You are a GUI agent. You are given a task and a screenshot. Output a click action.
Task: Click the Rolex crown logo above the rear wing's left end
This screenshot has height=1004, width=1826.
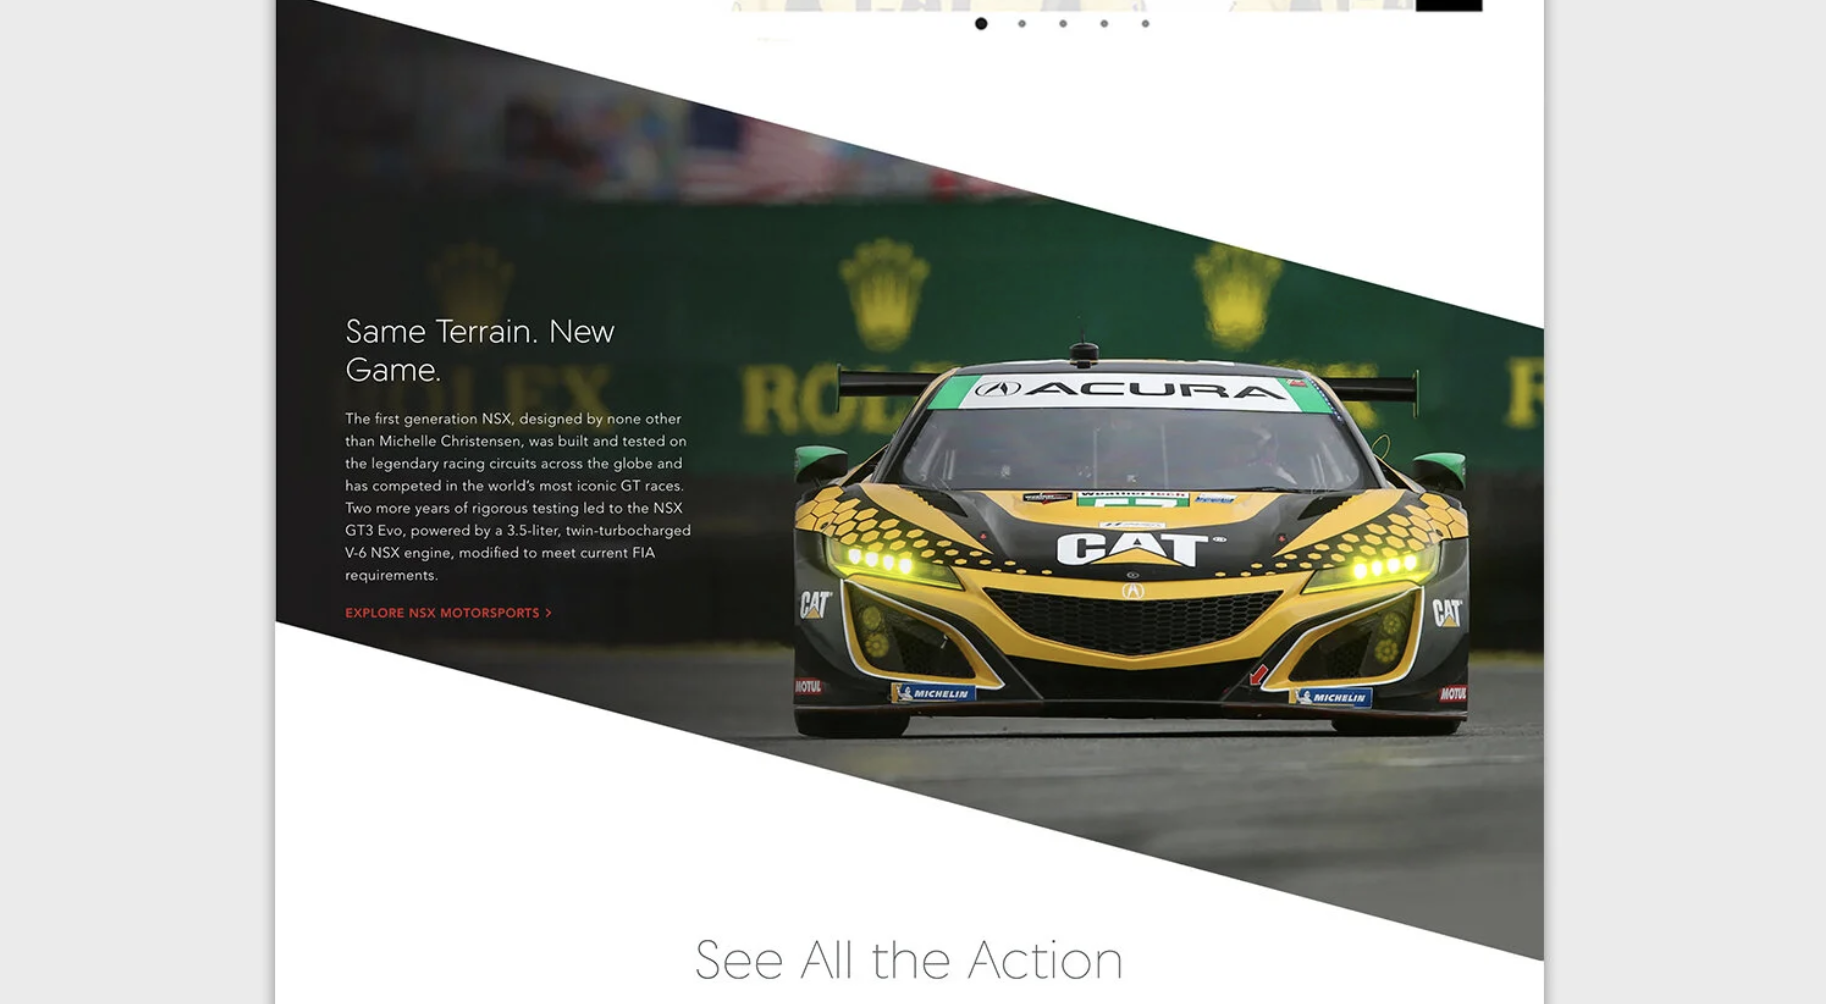click(x=884, y=294)
